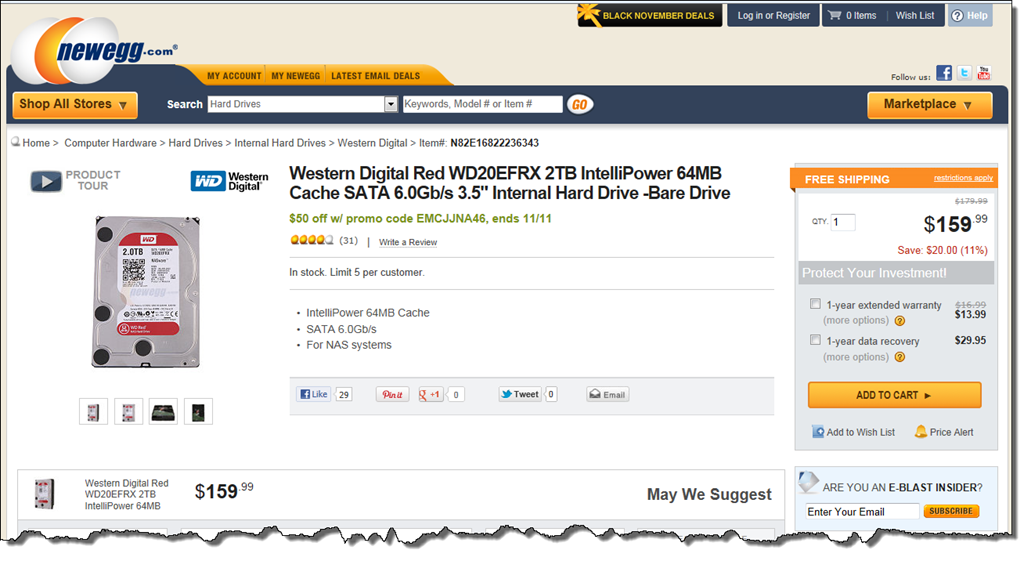Open Black November Deals banner
The width and height of the screenshot is (1024, 561).
pos(650,16)
